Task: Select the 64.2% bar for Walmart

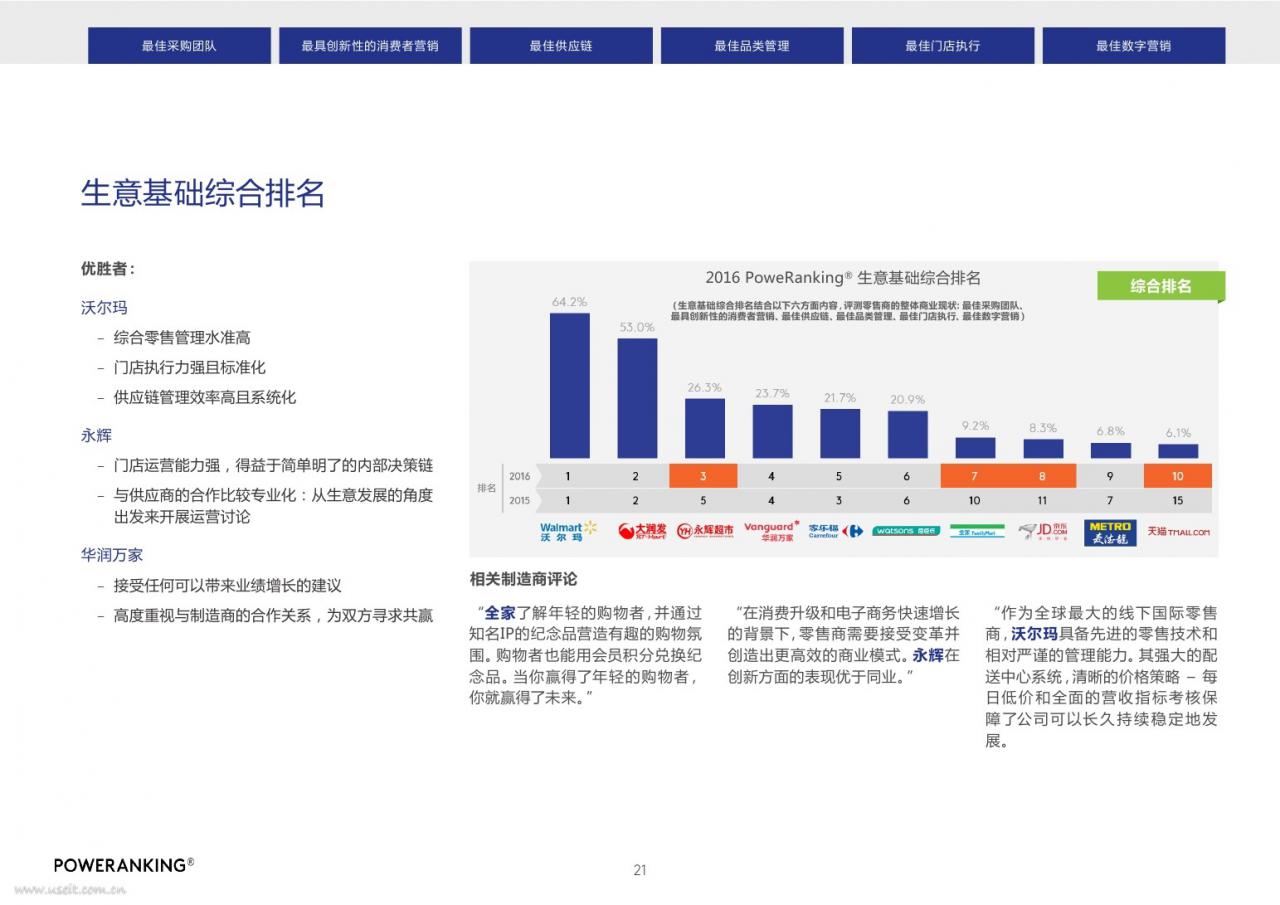Action: tap(569, 385)
